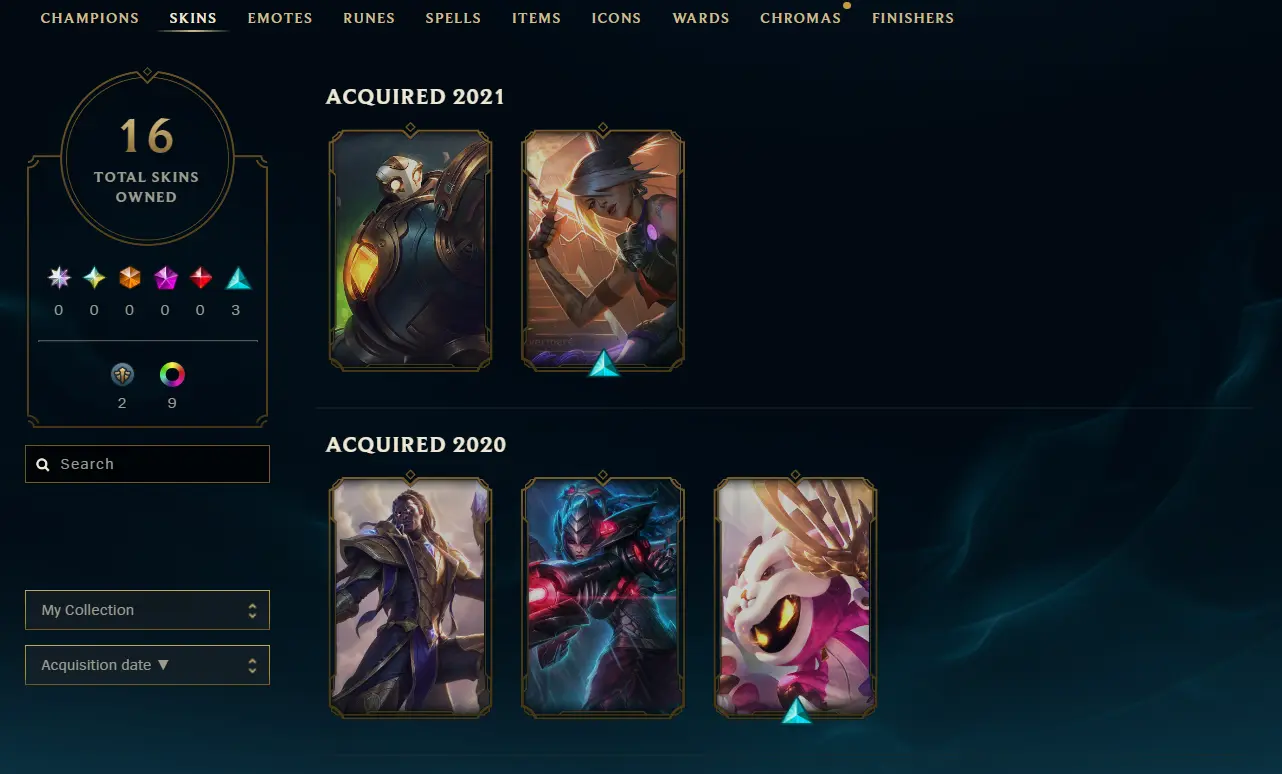Screen dimensions: 1282x774
Task: Open the red-armored skin card from 2020
Action: 603,598
